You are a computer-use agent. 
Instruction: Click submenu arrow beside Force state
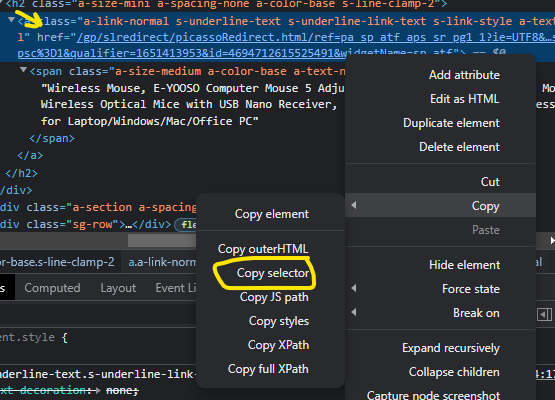(x=354, y=288)
